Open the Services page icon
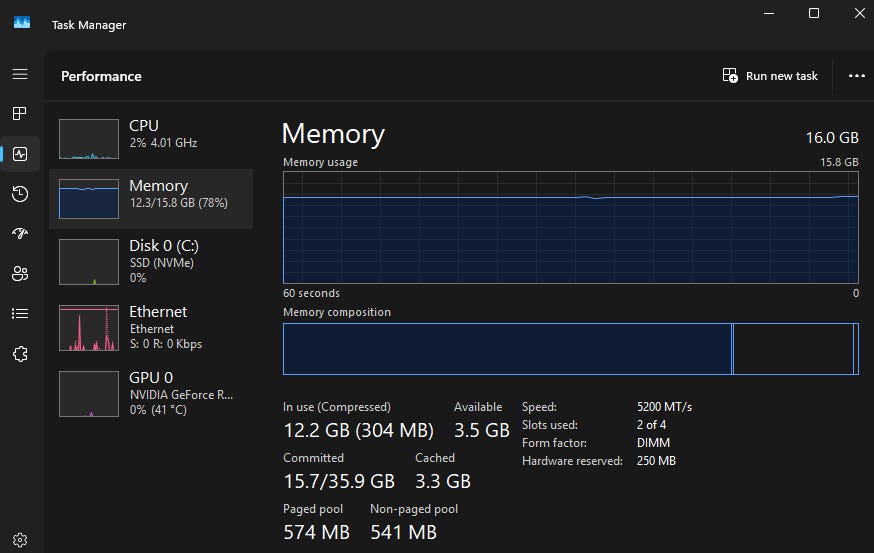 click(x=20, y=354)
